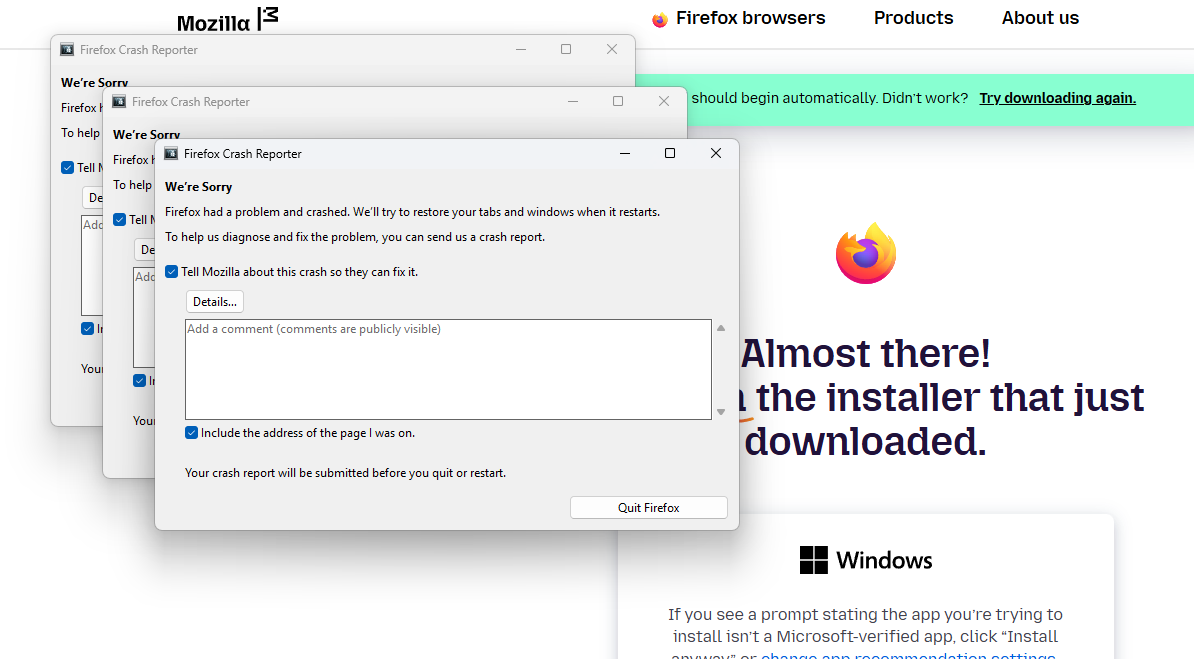
Task: Click We're Sorry heading in front dialog
Action: click(199, 187)
